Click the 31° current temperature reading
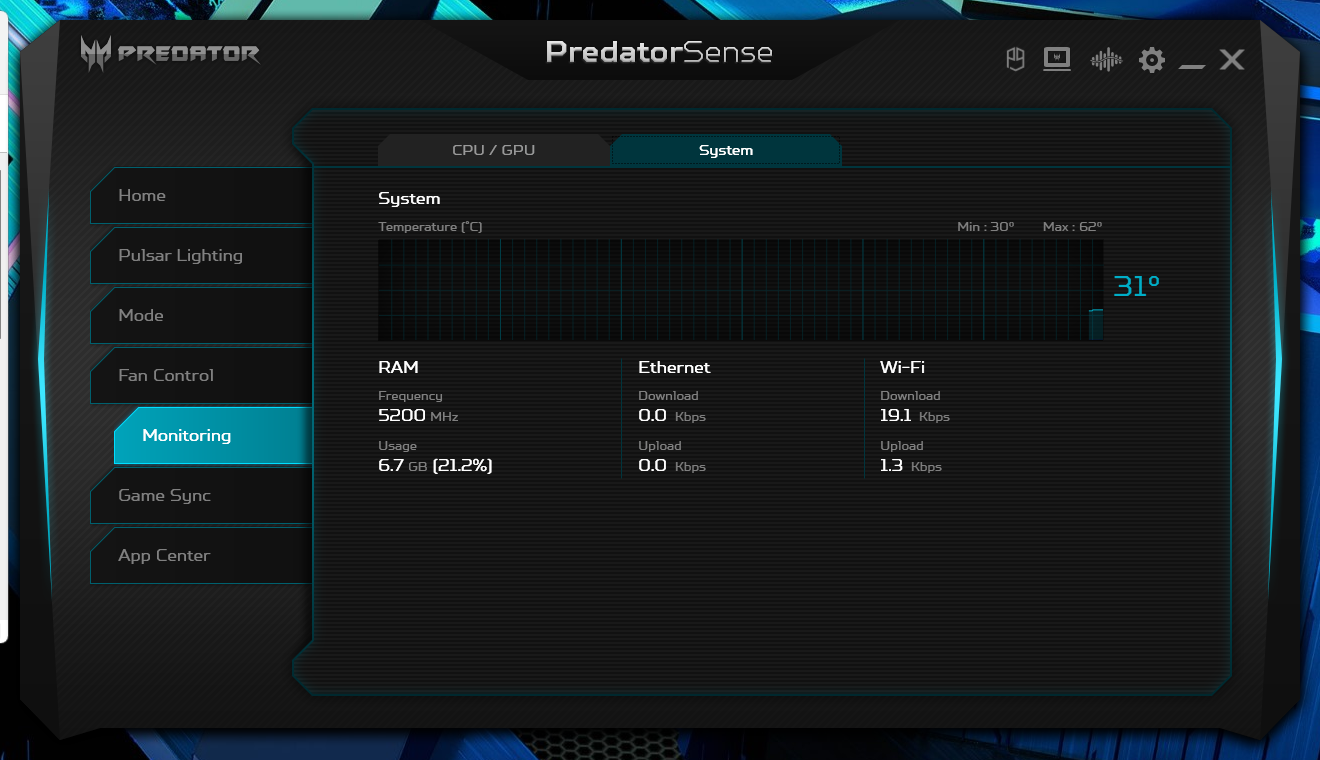The width and height of the screenshot is (1320, 760). (1137, 287)
